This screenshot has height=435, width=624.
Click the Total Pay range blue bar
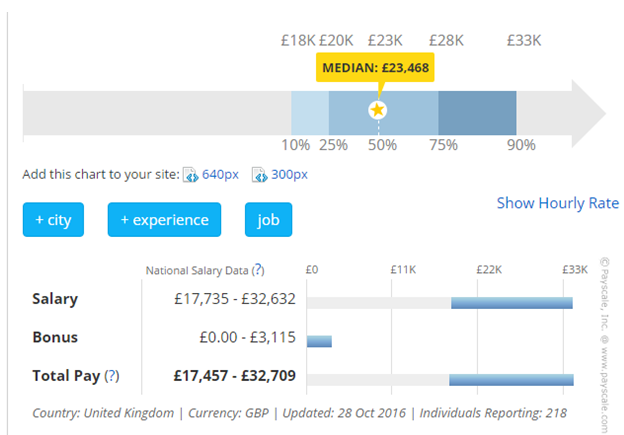(x=511, y=380)
